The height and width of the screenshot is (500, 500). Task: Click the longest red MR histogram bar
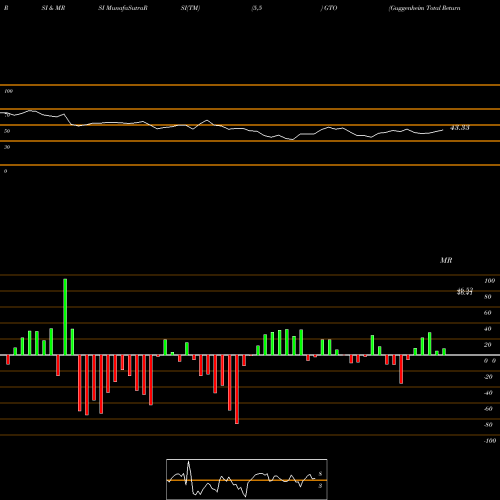coord(237,389)
